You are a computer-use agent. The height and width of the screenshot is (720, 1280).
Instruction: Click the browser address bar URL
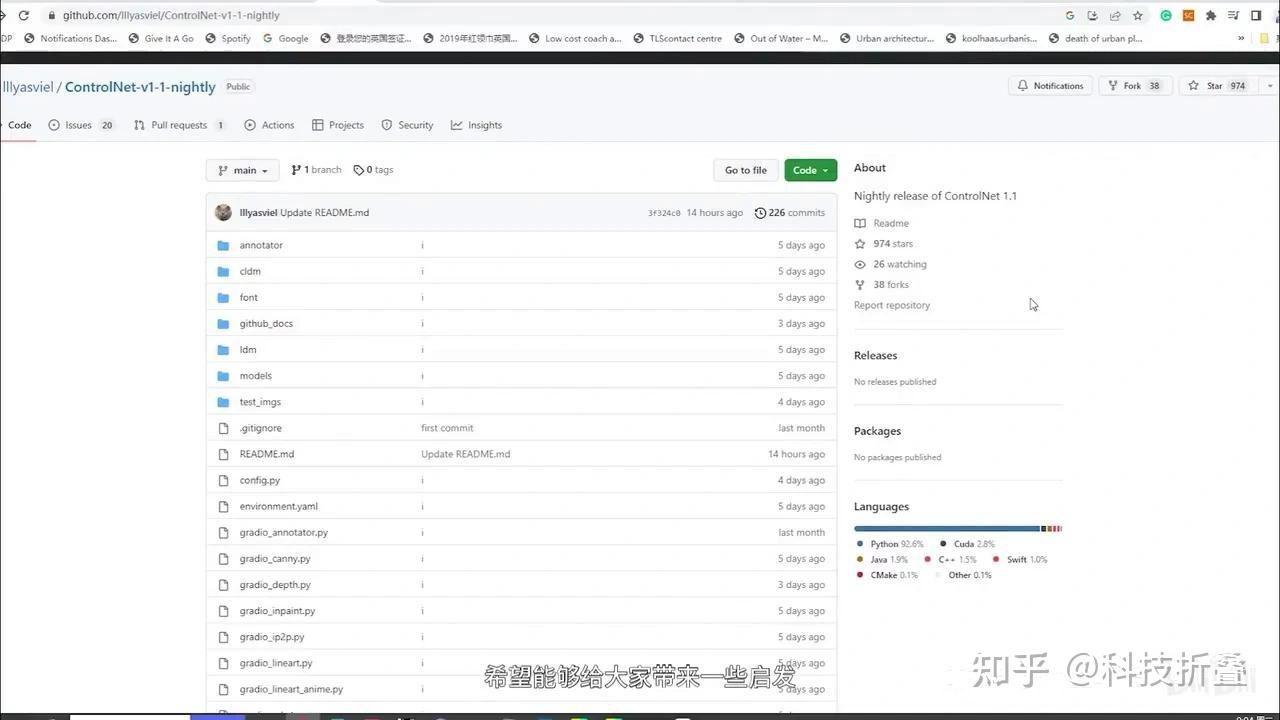(x=171, y=15)
